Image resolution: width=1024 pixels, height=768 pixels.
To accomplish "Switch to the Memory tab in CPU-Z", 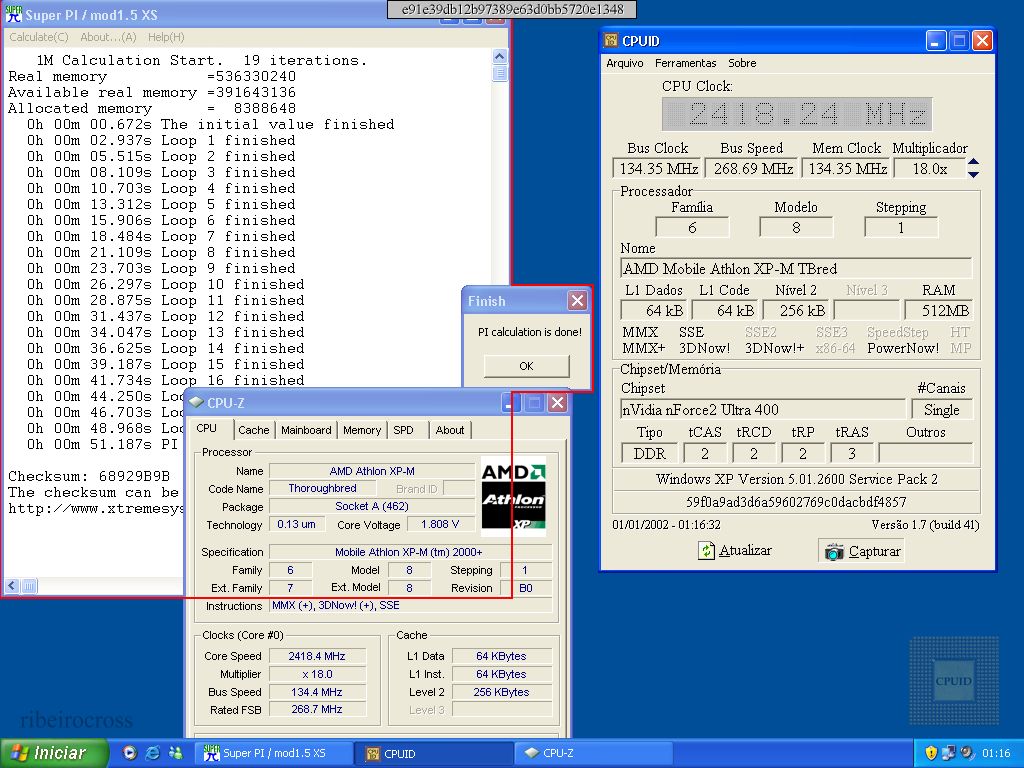I will click(x=362, y=430).
